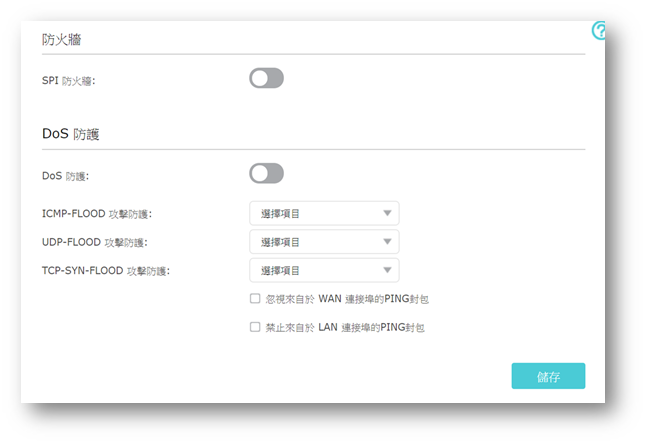Open the TCP-SYN-FLOOD 攻擊防護 dropdown
Viewport: 647px width, 445px height.
pyautogui.click(x=323, y=270)
